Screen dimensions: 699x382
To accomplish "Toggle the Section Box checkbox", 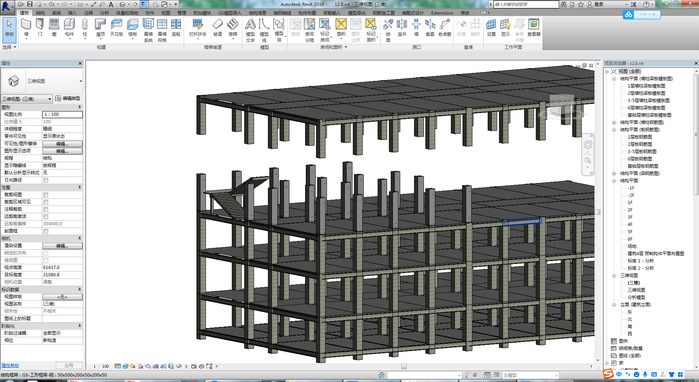I will 45,231.
